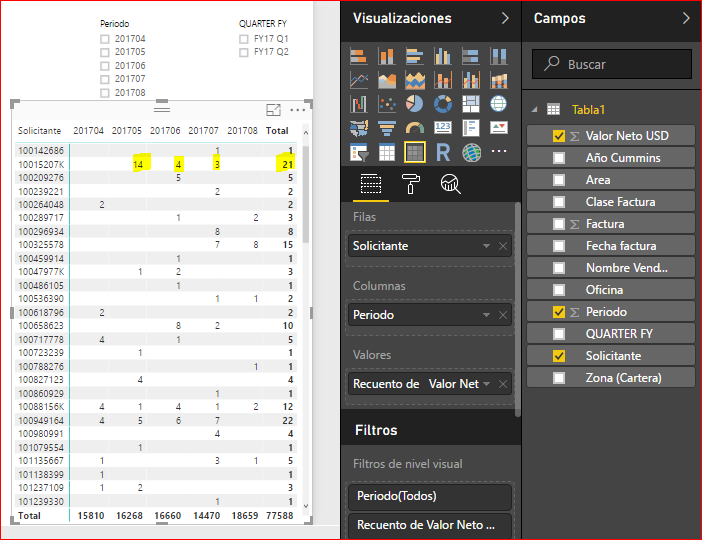Open the Periodo column field dropdown
The height and width of the screenshot is (540, 702).
point(486,315)
